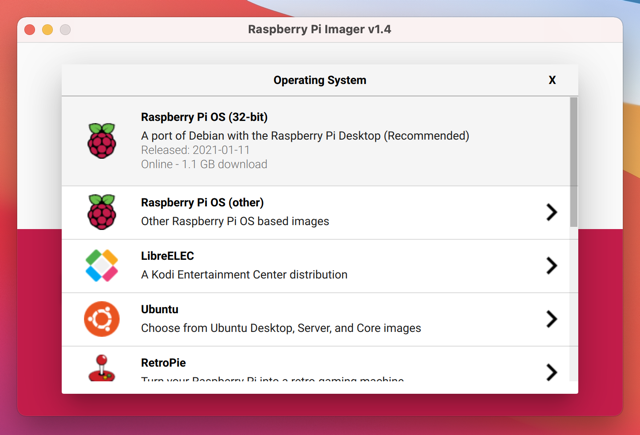Viewport: 640px width, 435px height.
Task: Select the RetroPie entry title
Action: 163,363
